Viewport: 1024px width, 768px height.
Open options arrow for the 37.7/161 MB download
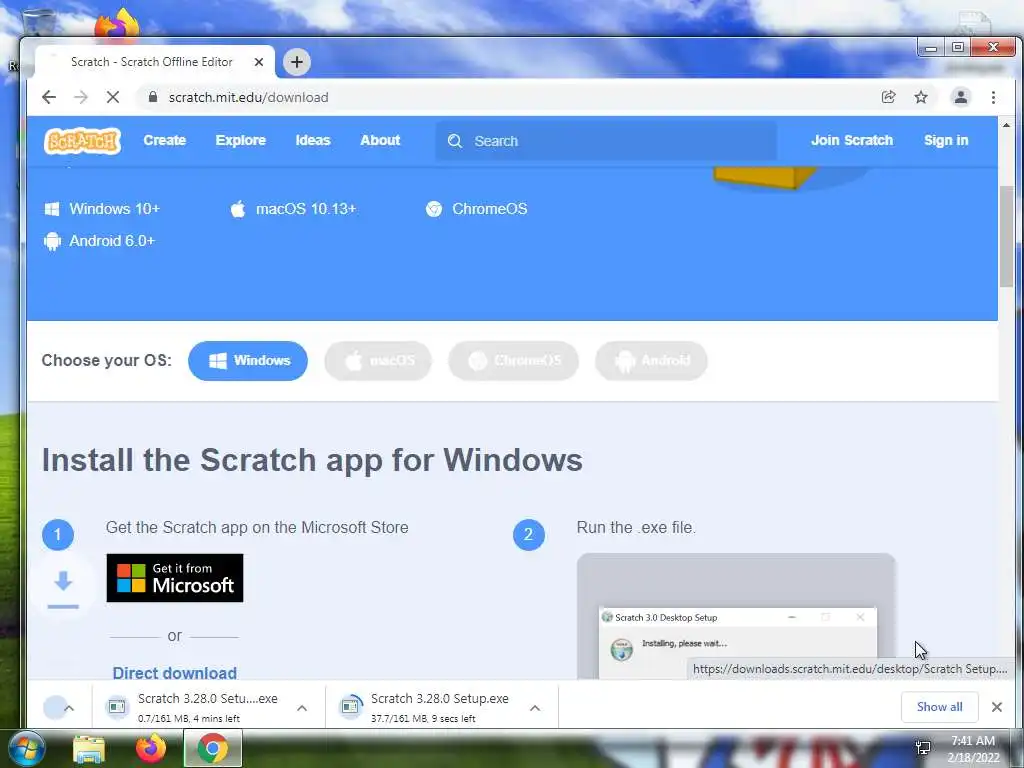(x=535, y=708)
